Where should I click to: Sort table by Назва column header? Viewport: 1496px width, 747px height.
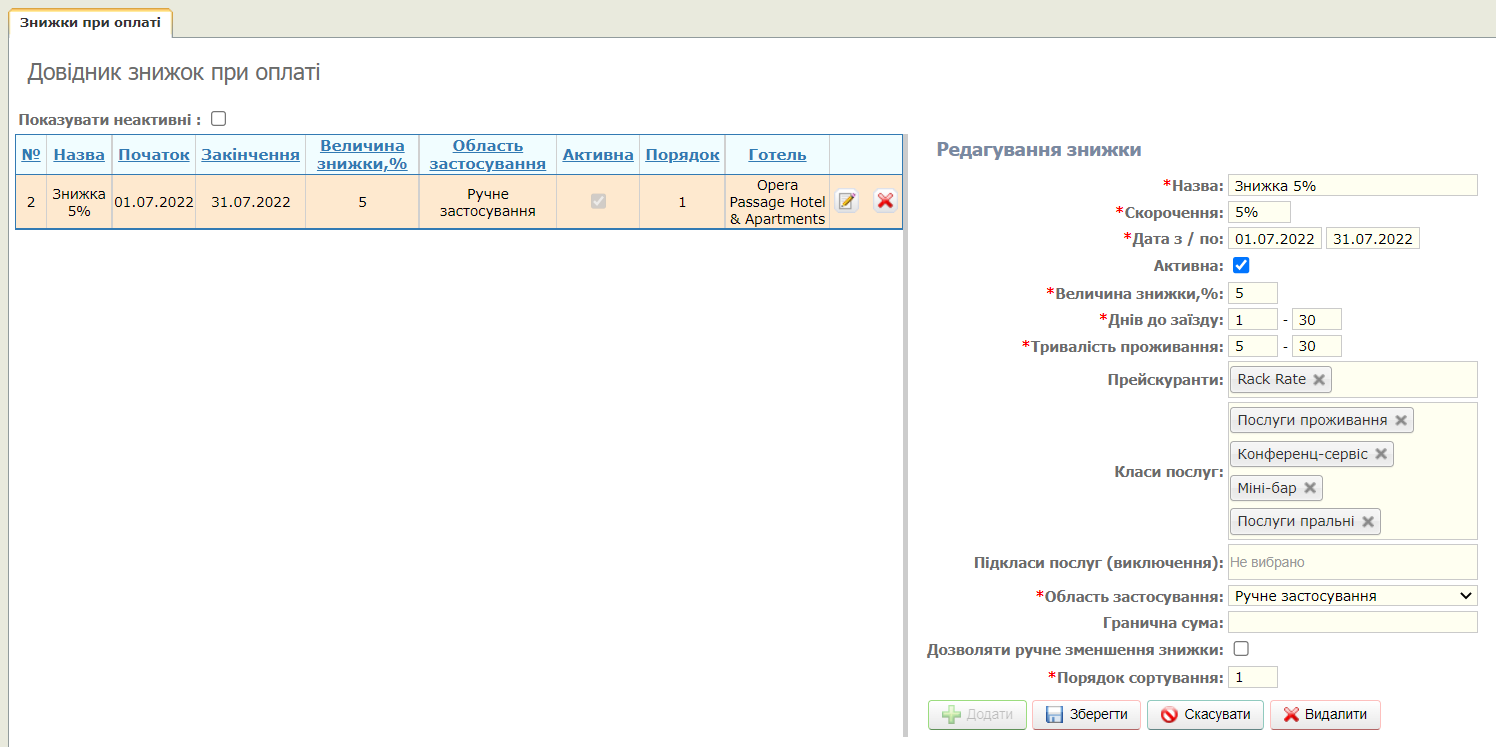tap(79, 155)
